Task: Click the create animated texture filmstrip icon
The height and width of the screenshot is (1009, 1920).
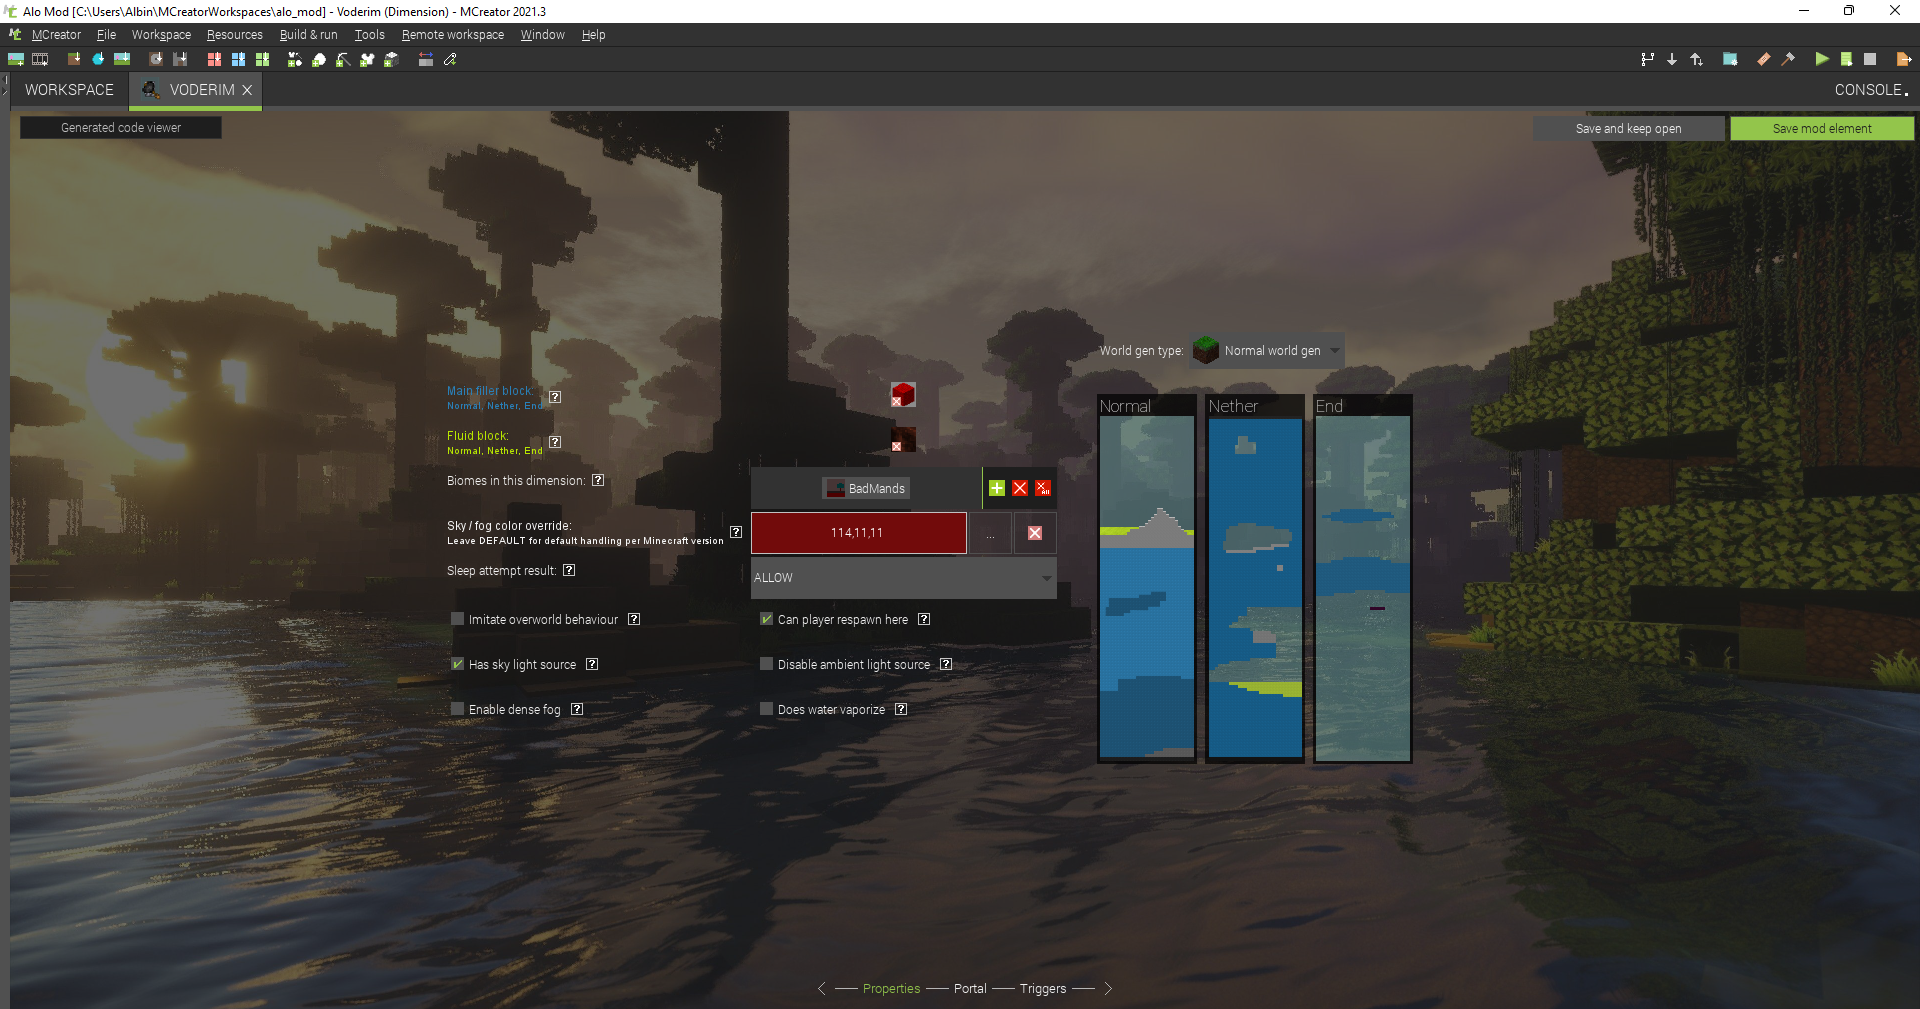Action: [x=40, y=59]
